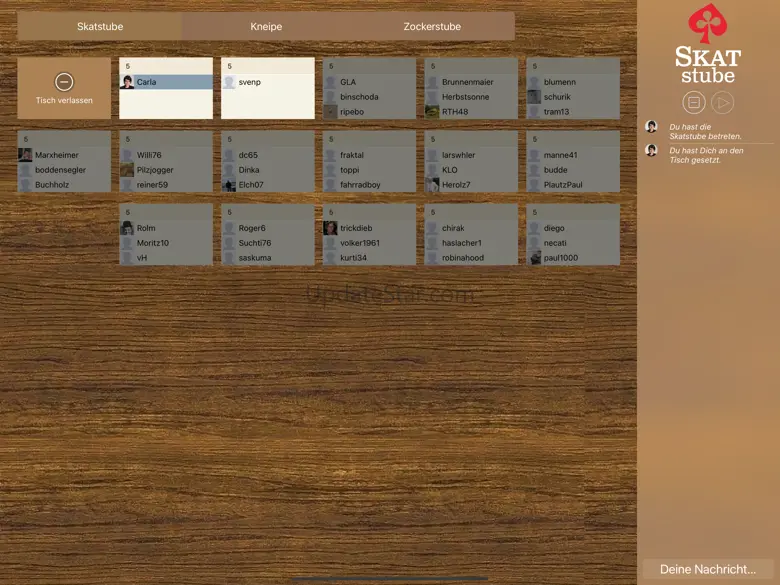Click player KLO

pos(471,170)
